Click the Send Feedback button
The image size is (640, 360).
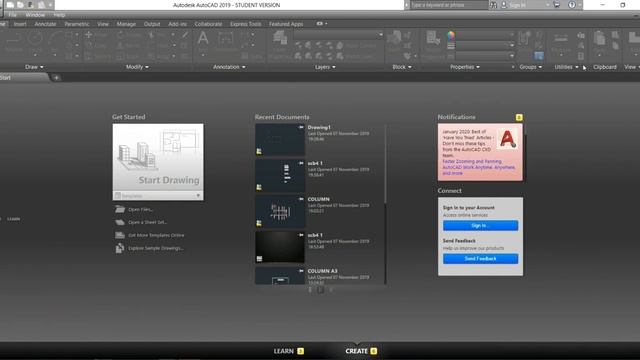(x=480, y=258)
